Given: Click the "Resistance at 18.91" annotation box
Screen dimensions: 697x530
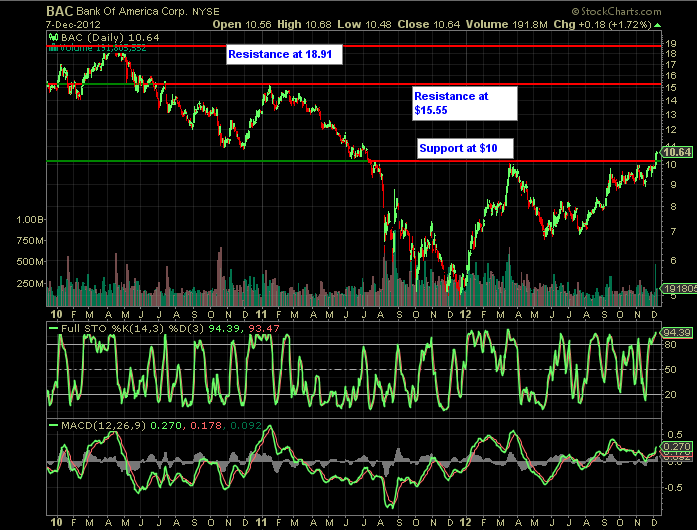Looking at the screenshot, I should pos(283,54).
